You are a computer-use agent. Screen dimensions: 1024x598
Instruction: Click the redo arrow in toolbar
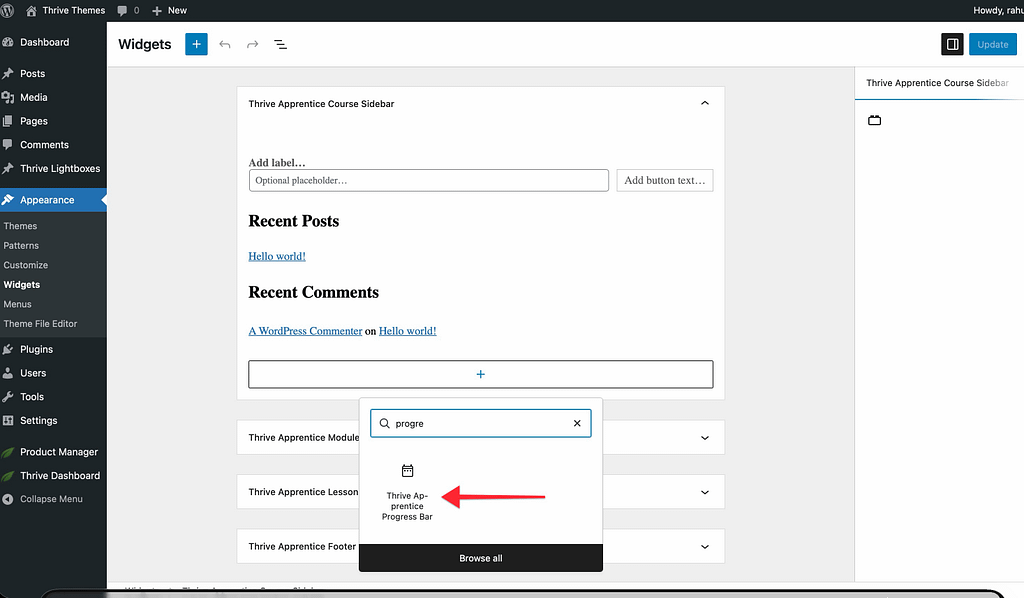point(252,45)
